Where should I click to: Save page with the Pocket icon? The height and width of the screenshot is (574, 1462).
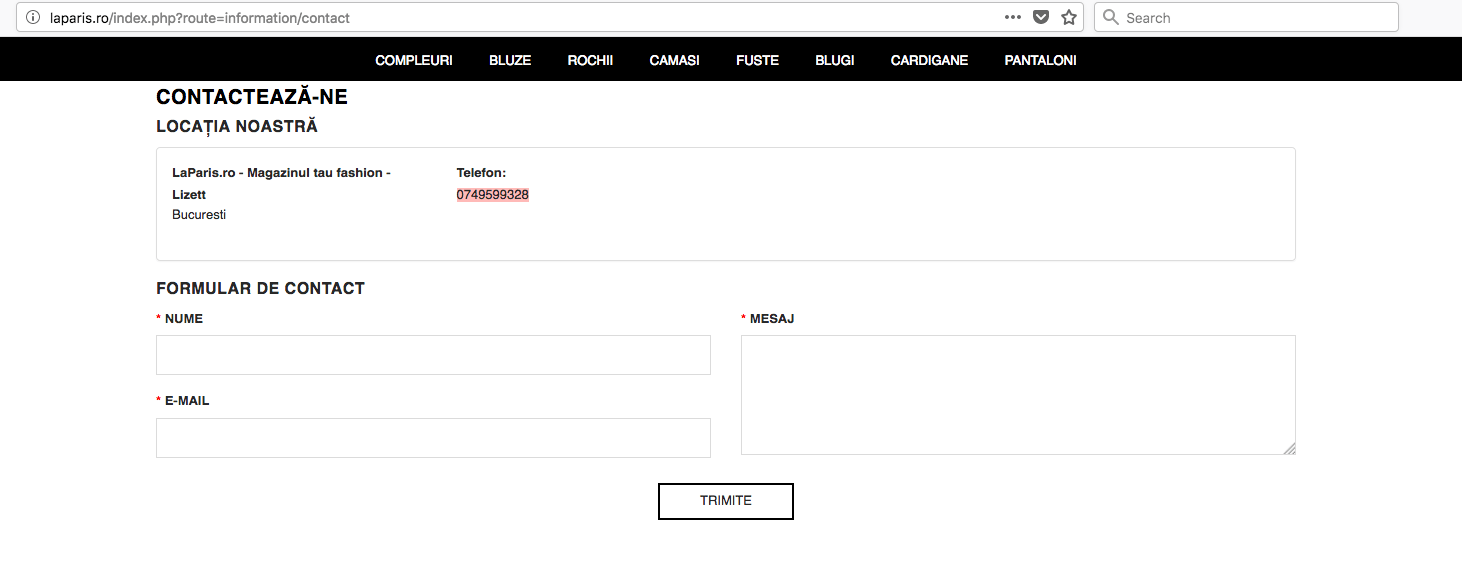1041,18
